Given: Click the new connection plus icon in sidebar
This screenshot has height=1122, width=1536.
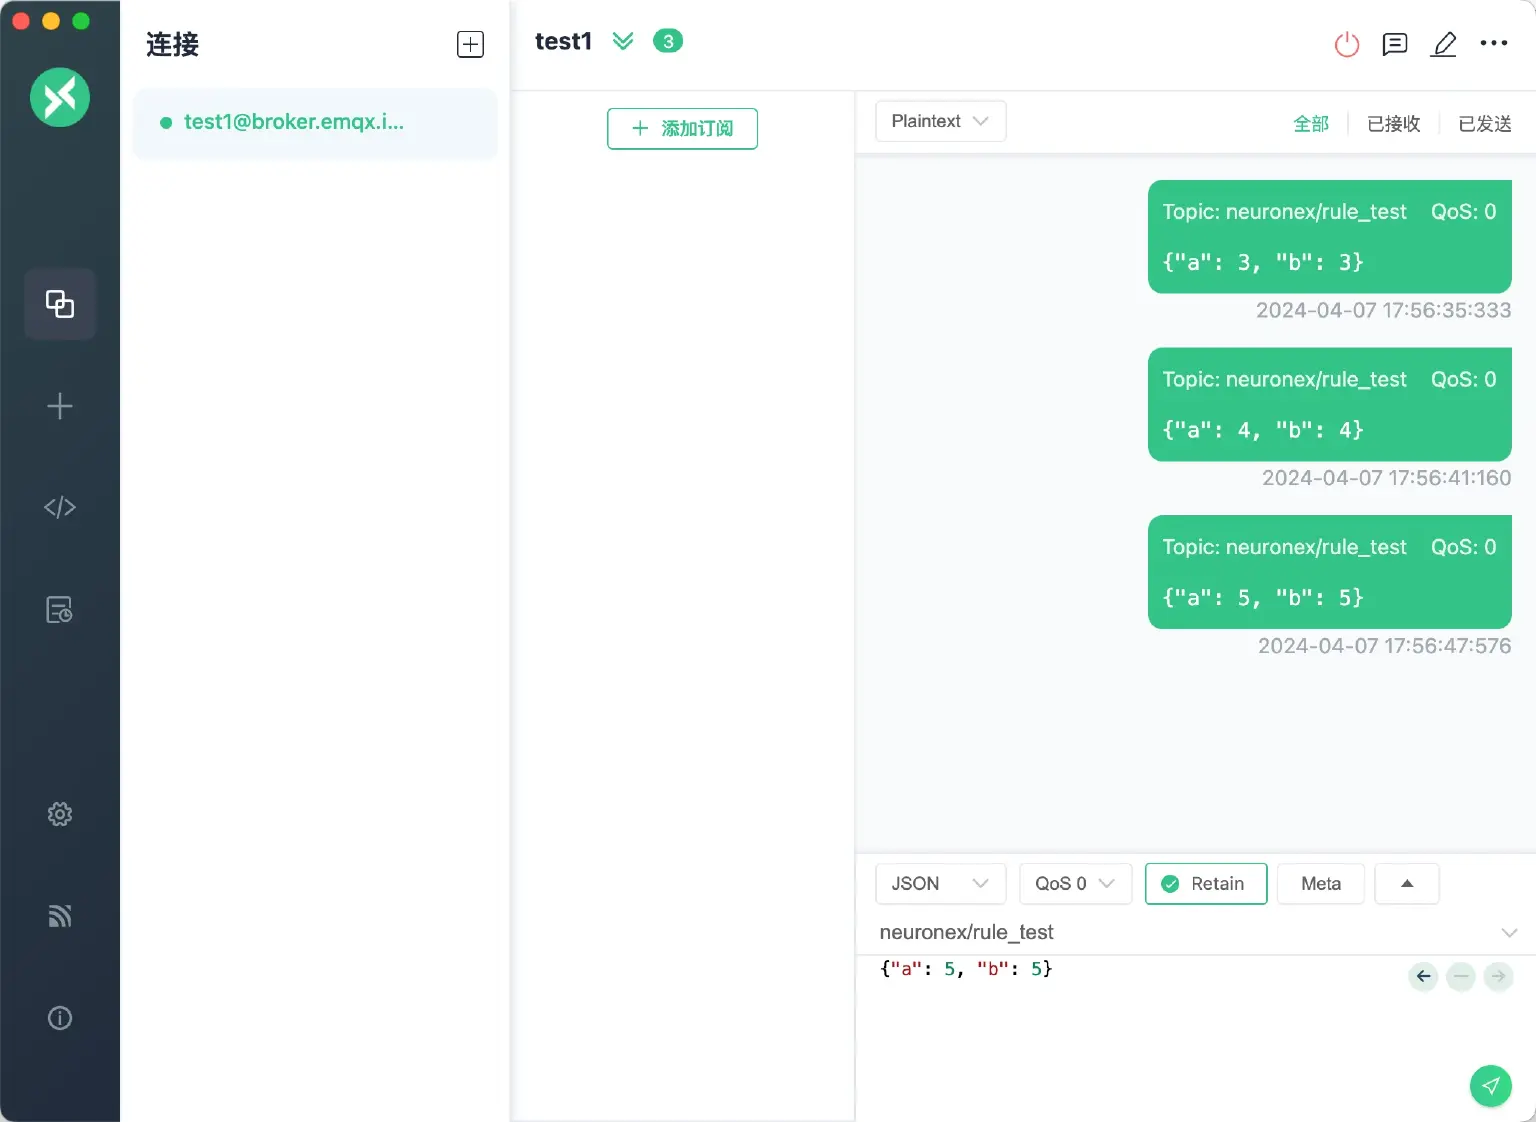Looking at the screenshot, I should [x=60, y=406].
